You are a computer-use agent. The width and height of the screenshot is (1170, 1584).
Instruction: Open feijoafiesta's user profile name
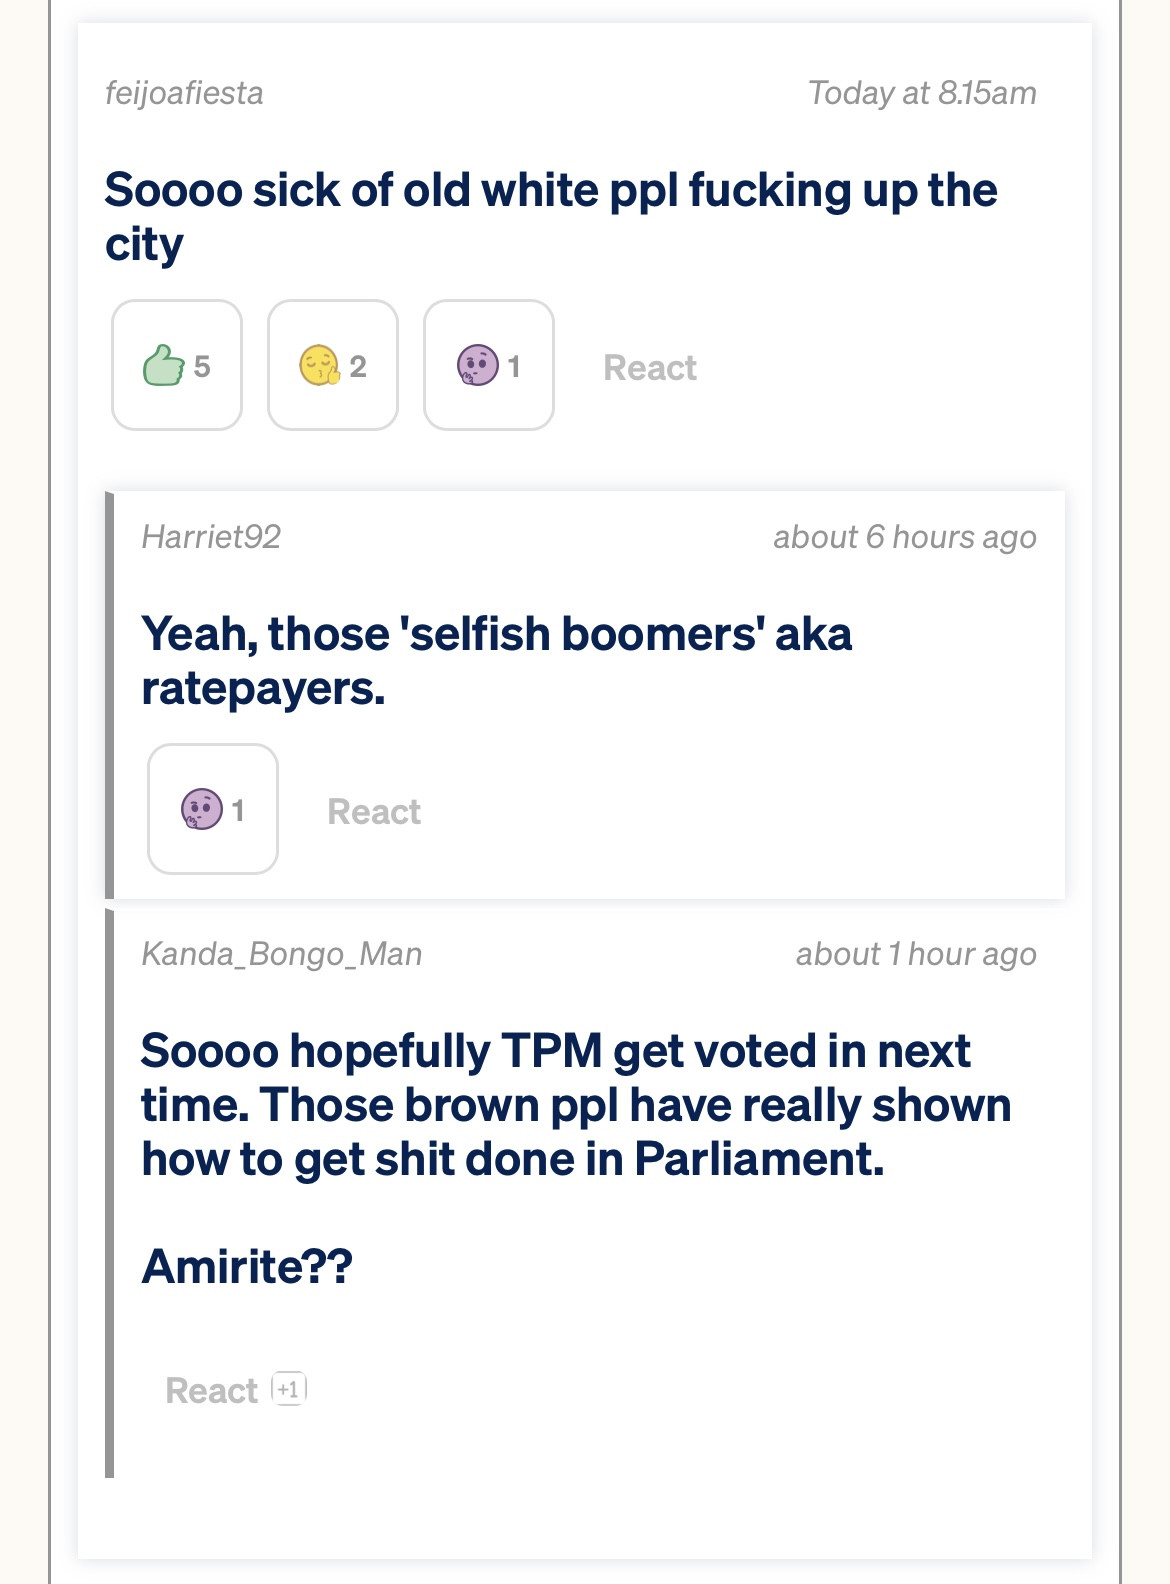[x=184, y=93]
